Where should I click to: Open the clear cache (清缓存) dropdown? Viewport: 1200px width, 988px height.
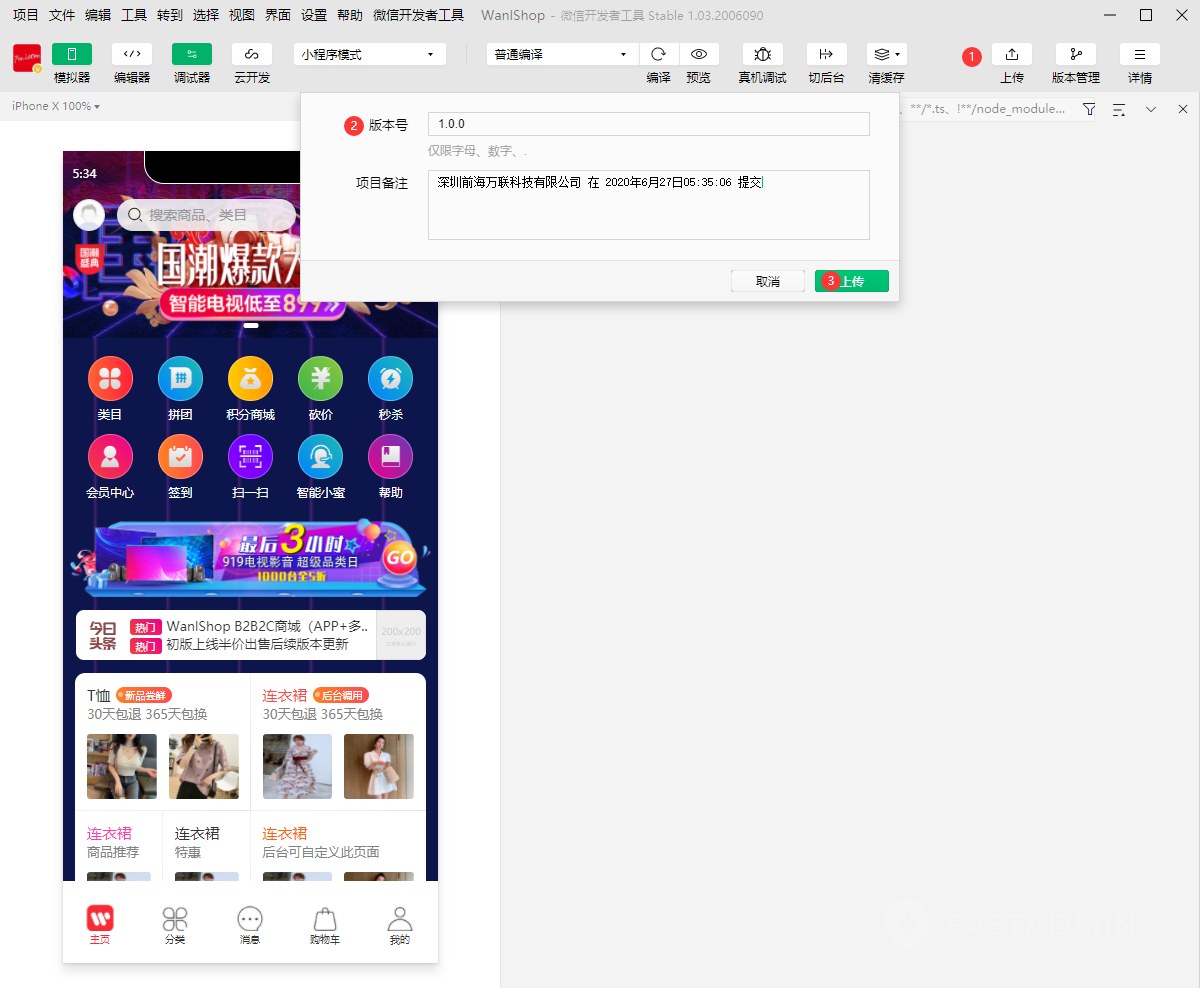[887, 54]
